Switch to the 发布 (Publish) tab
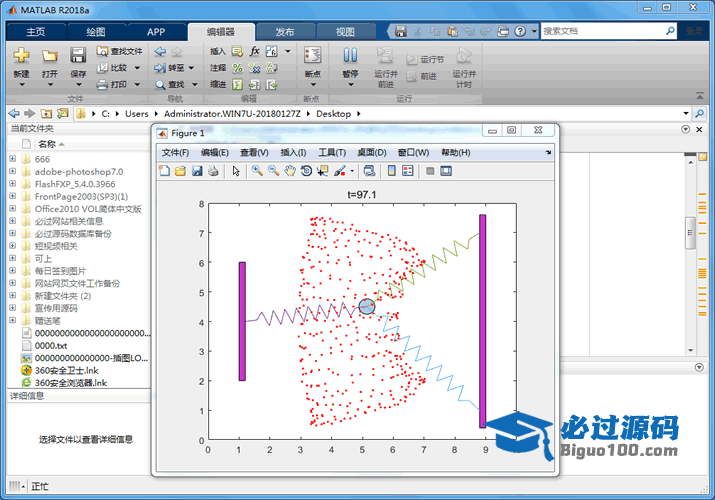Image resolution: width=715 pixels, height=500 pixels. pyautogui.click(x=285, y=31)
